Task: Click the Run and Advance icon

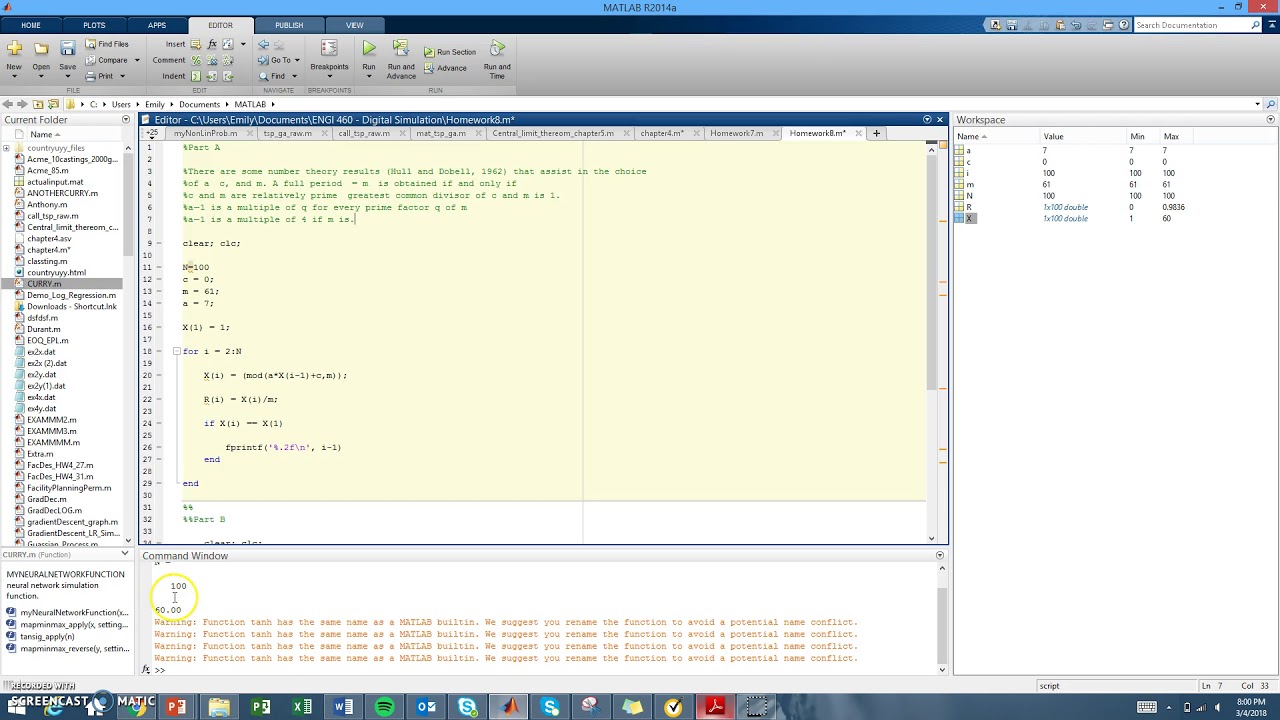Action: pos(400,50)
